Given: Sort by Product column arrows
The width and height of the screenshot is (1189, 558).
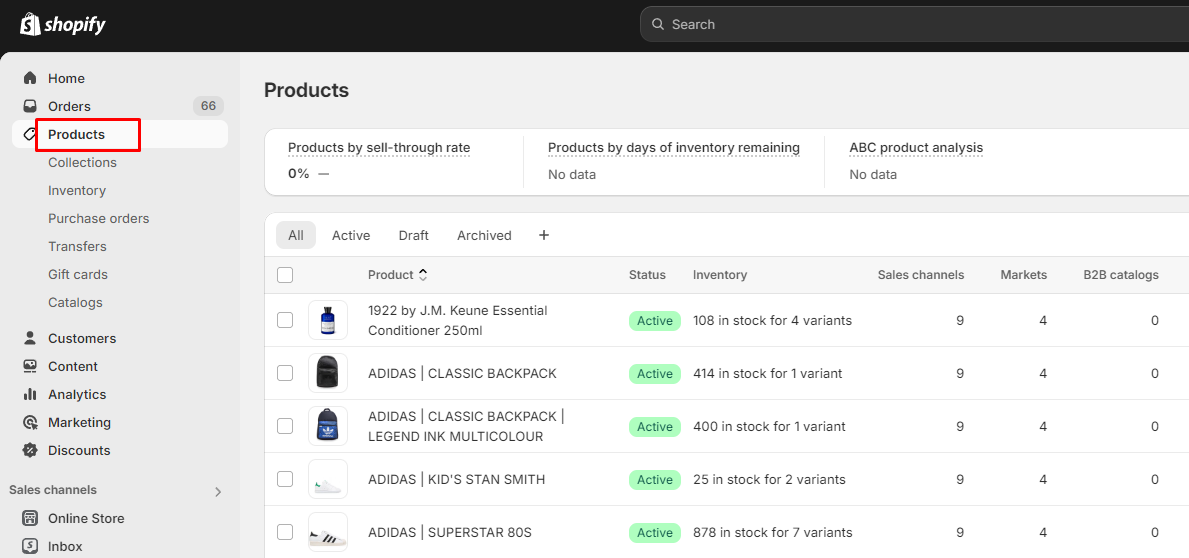Looking at the screenshot, I should tap(423, 274).
